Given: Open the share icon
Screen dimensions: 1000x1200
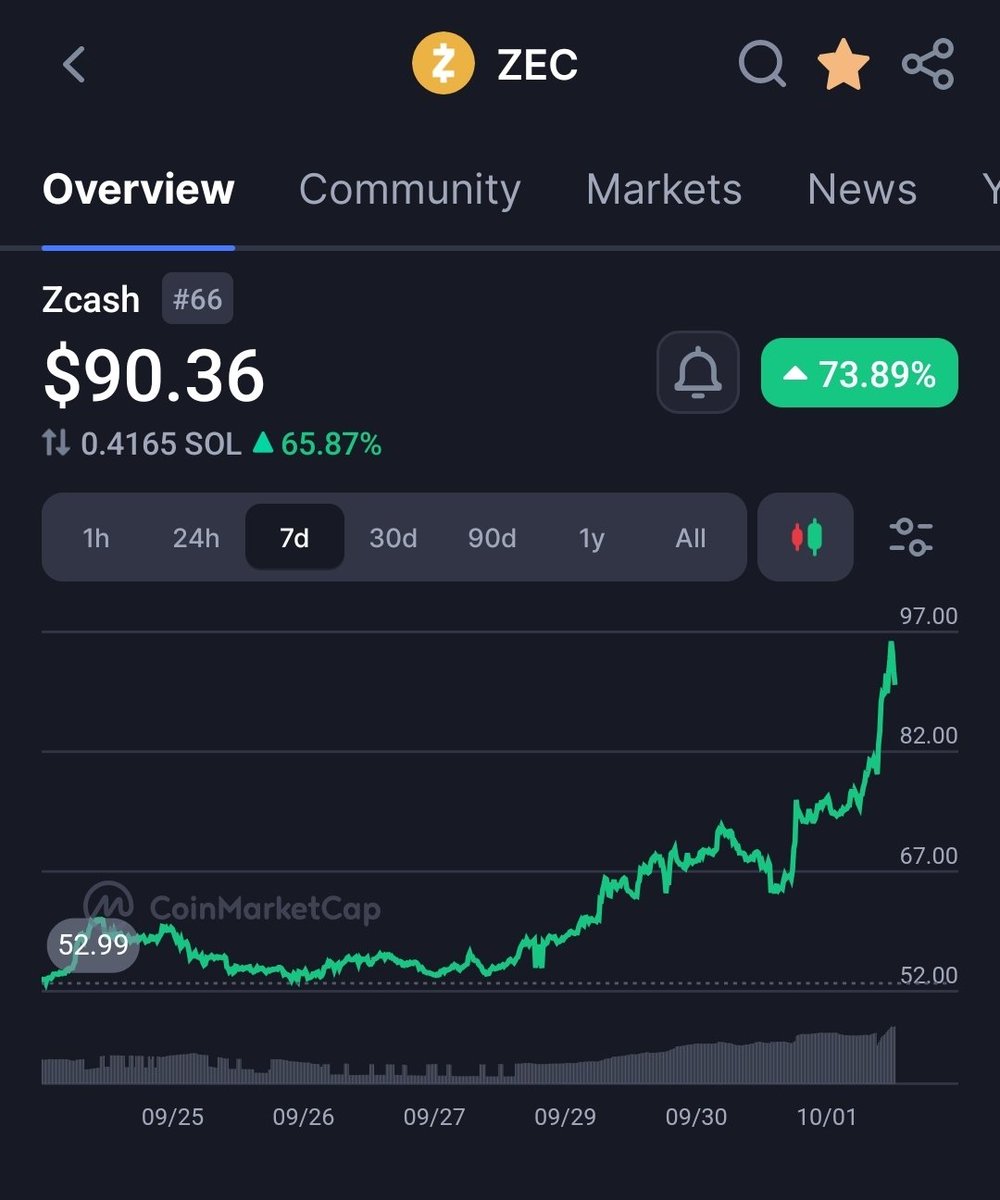Looking at the screenshot, I should pyautogui.click(x=928, y=65).
